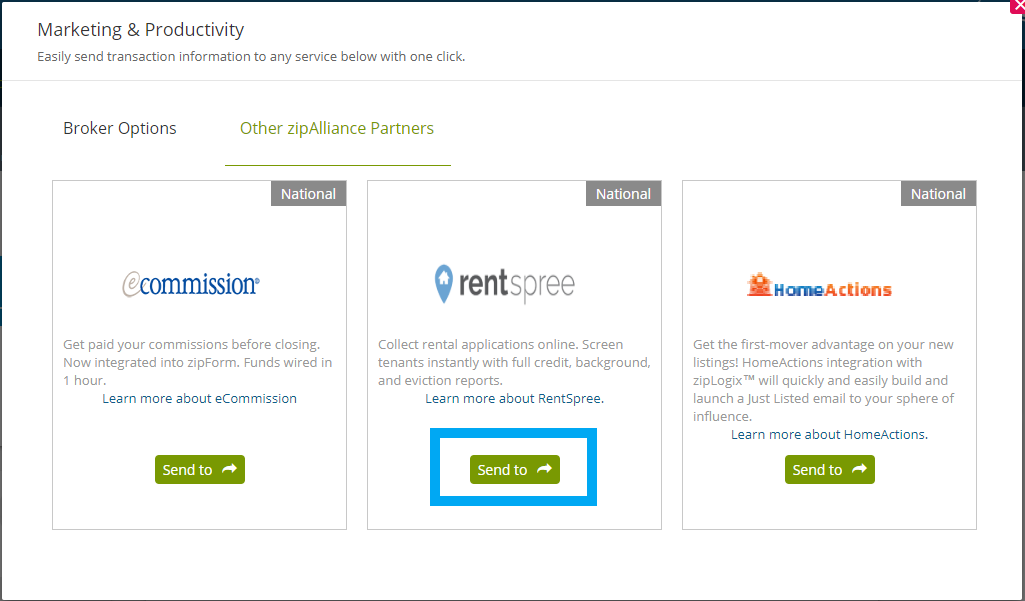Viewport: 1025px width, 601px height.
Task: Click the RentSpree logo image
Action: 505,284
